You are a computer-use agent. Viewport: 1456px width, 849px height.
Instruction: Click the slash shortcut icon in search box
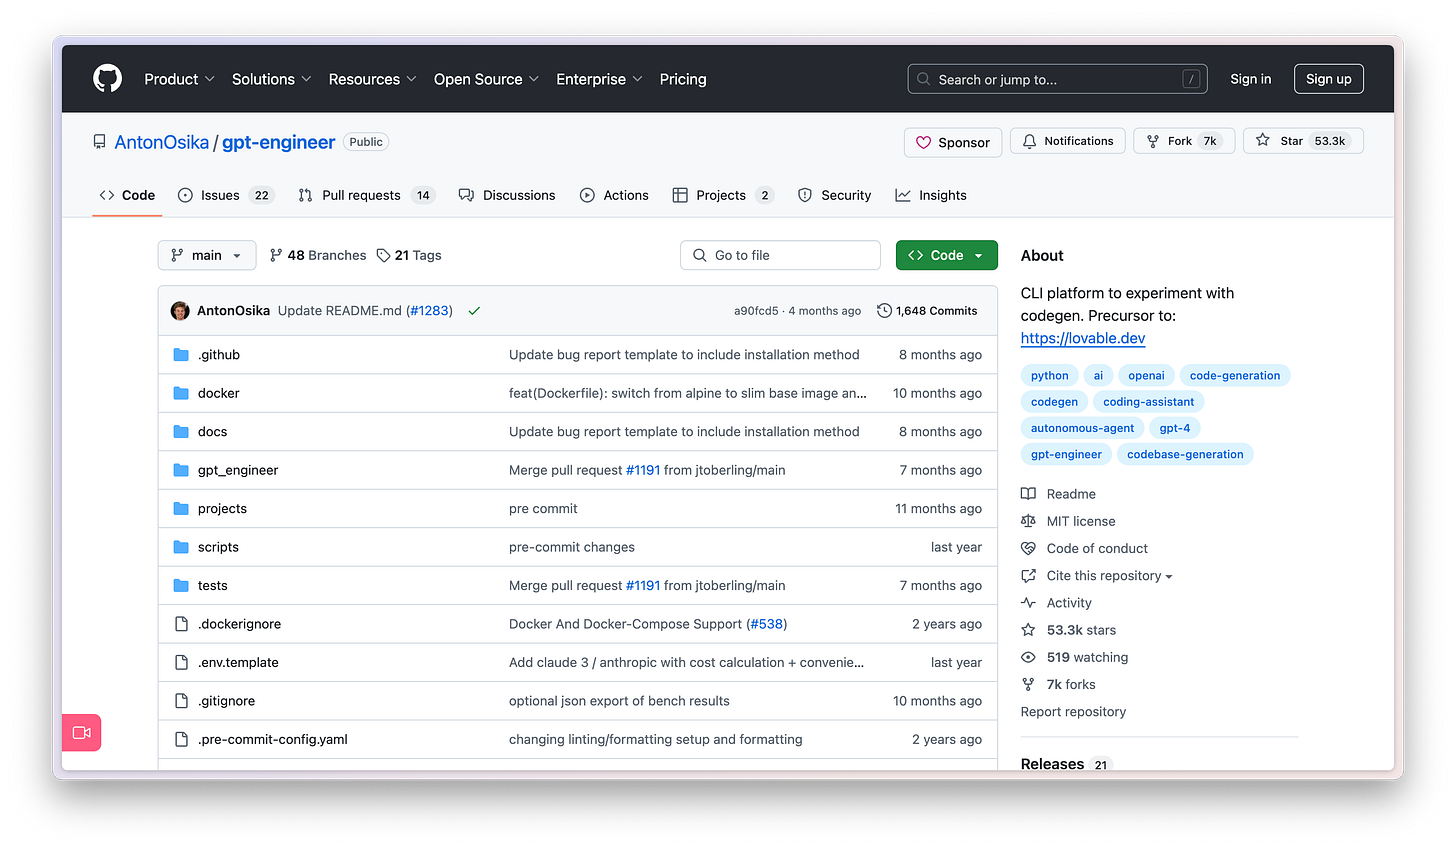pyautogui.click(x=1191, y=79)
